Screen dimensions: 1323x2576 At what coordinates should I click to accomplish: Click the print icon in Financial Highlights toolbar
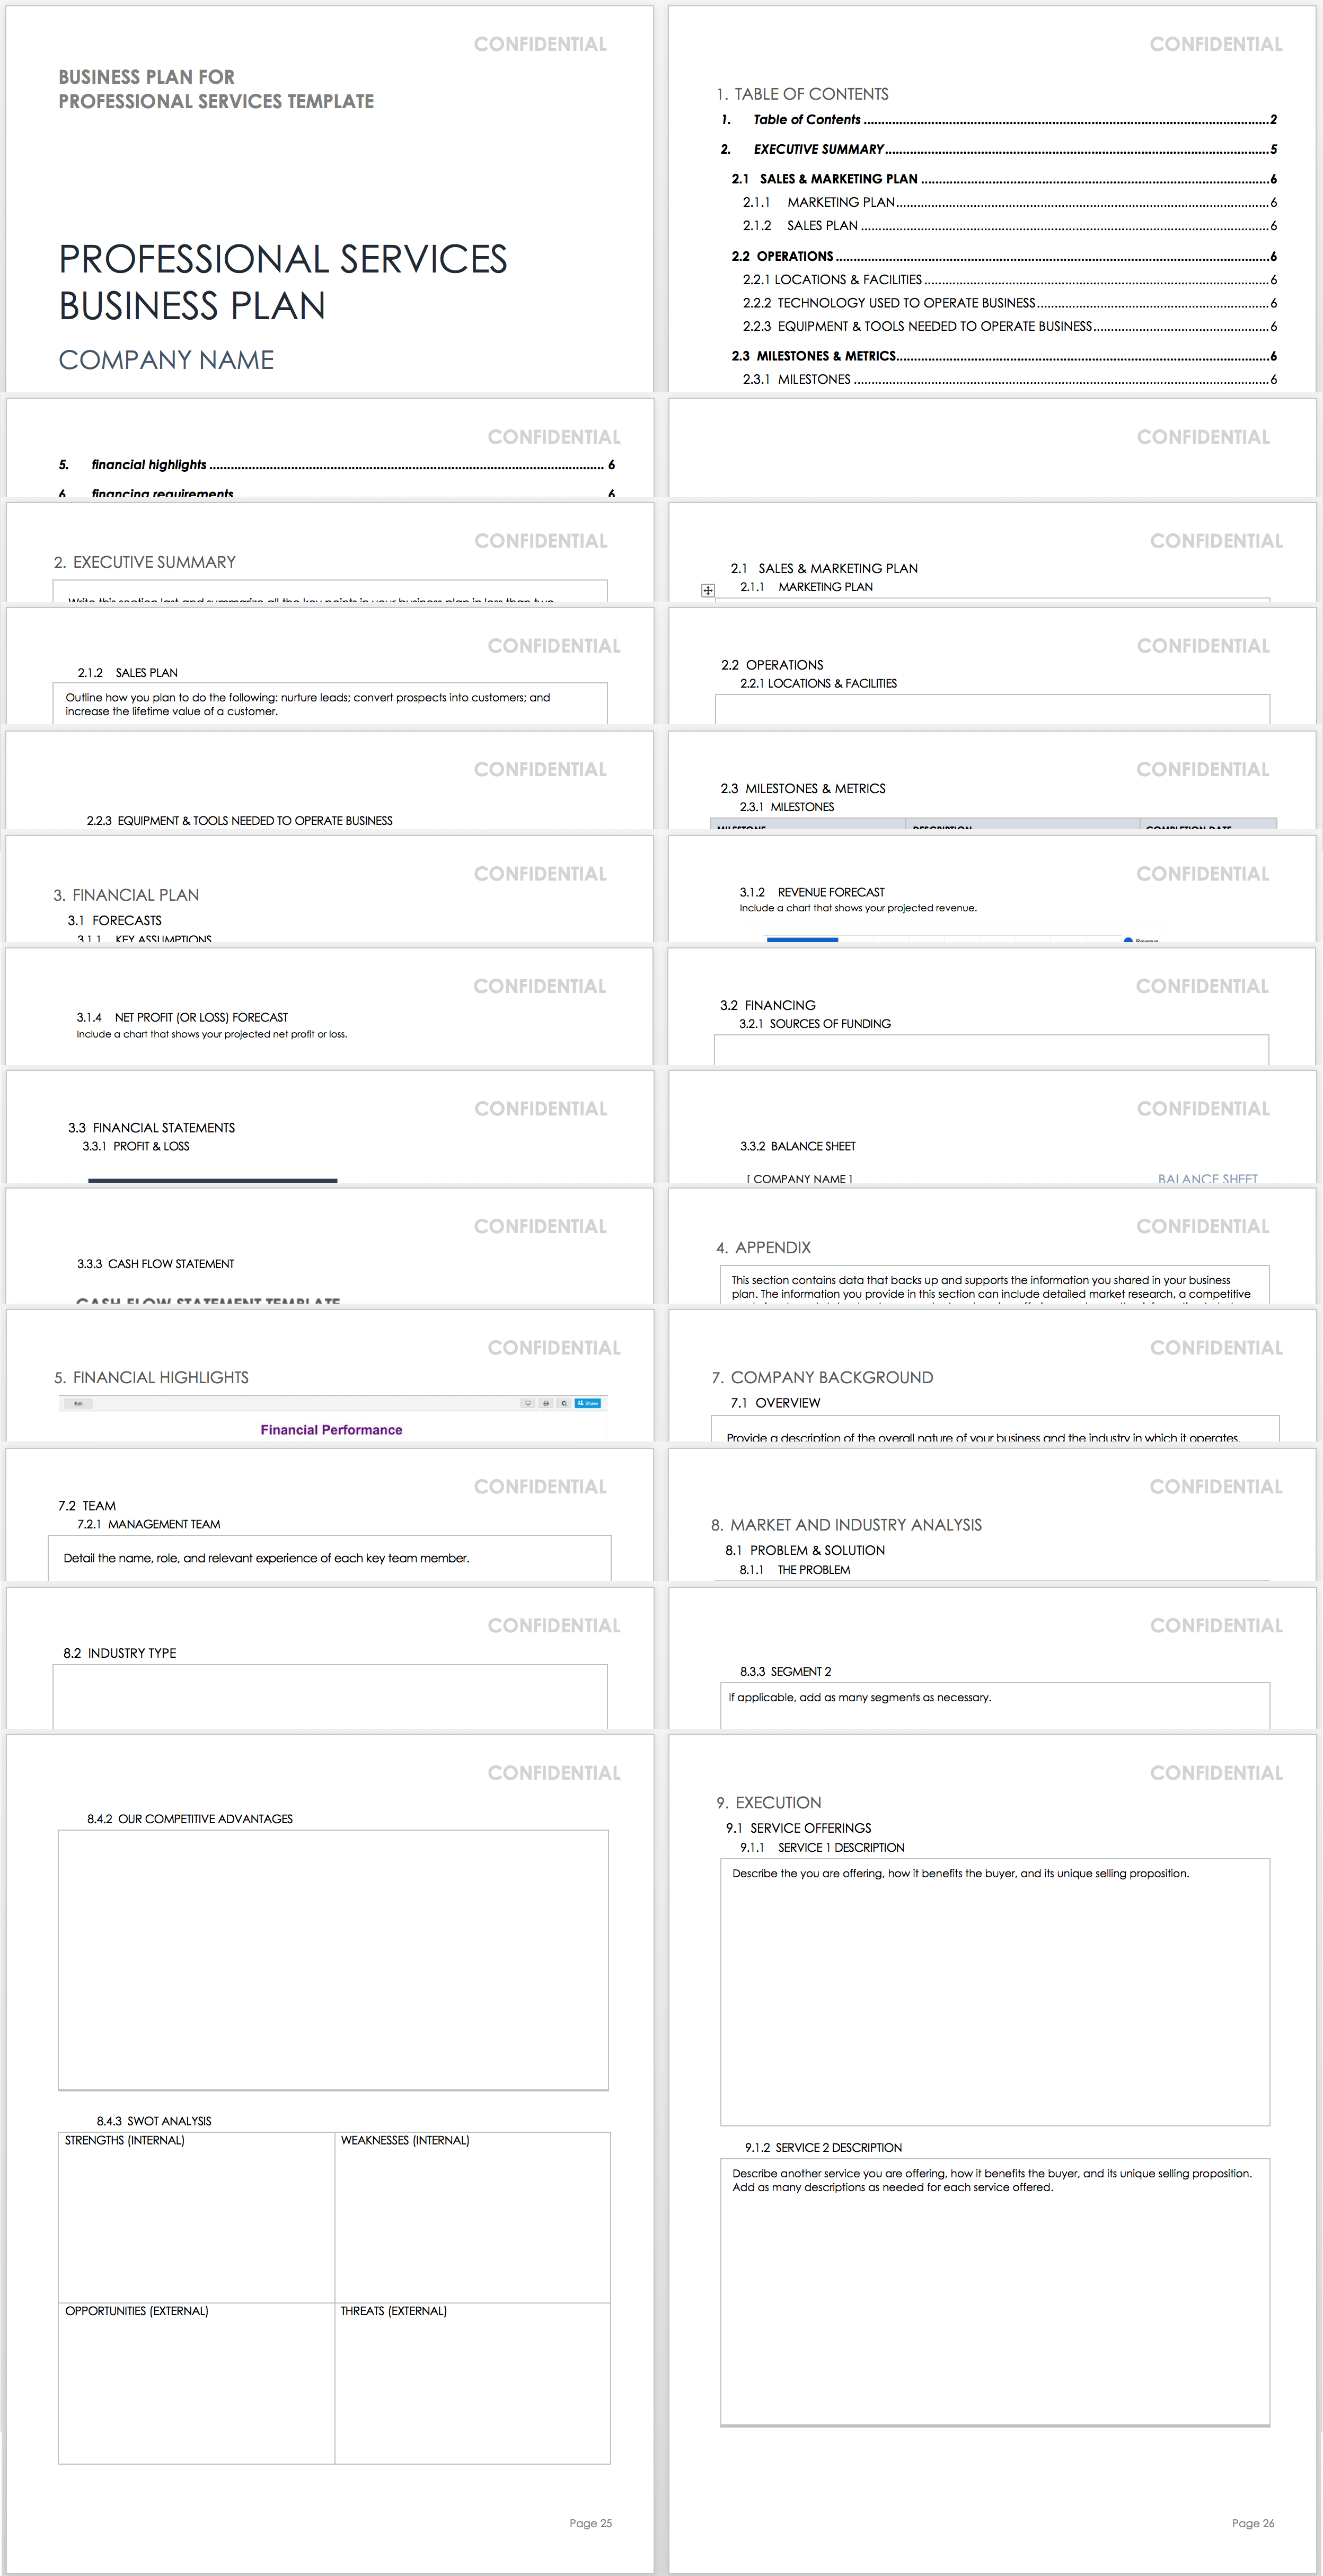(546, 1403)
